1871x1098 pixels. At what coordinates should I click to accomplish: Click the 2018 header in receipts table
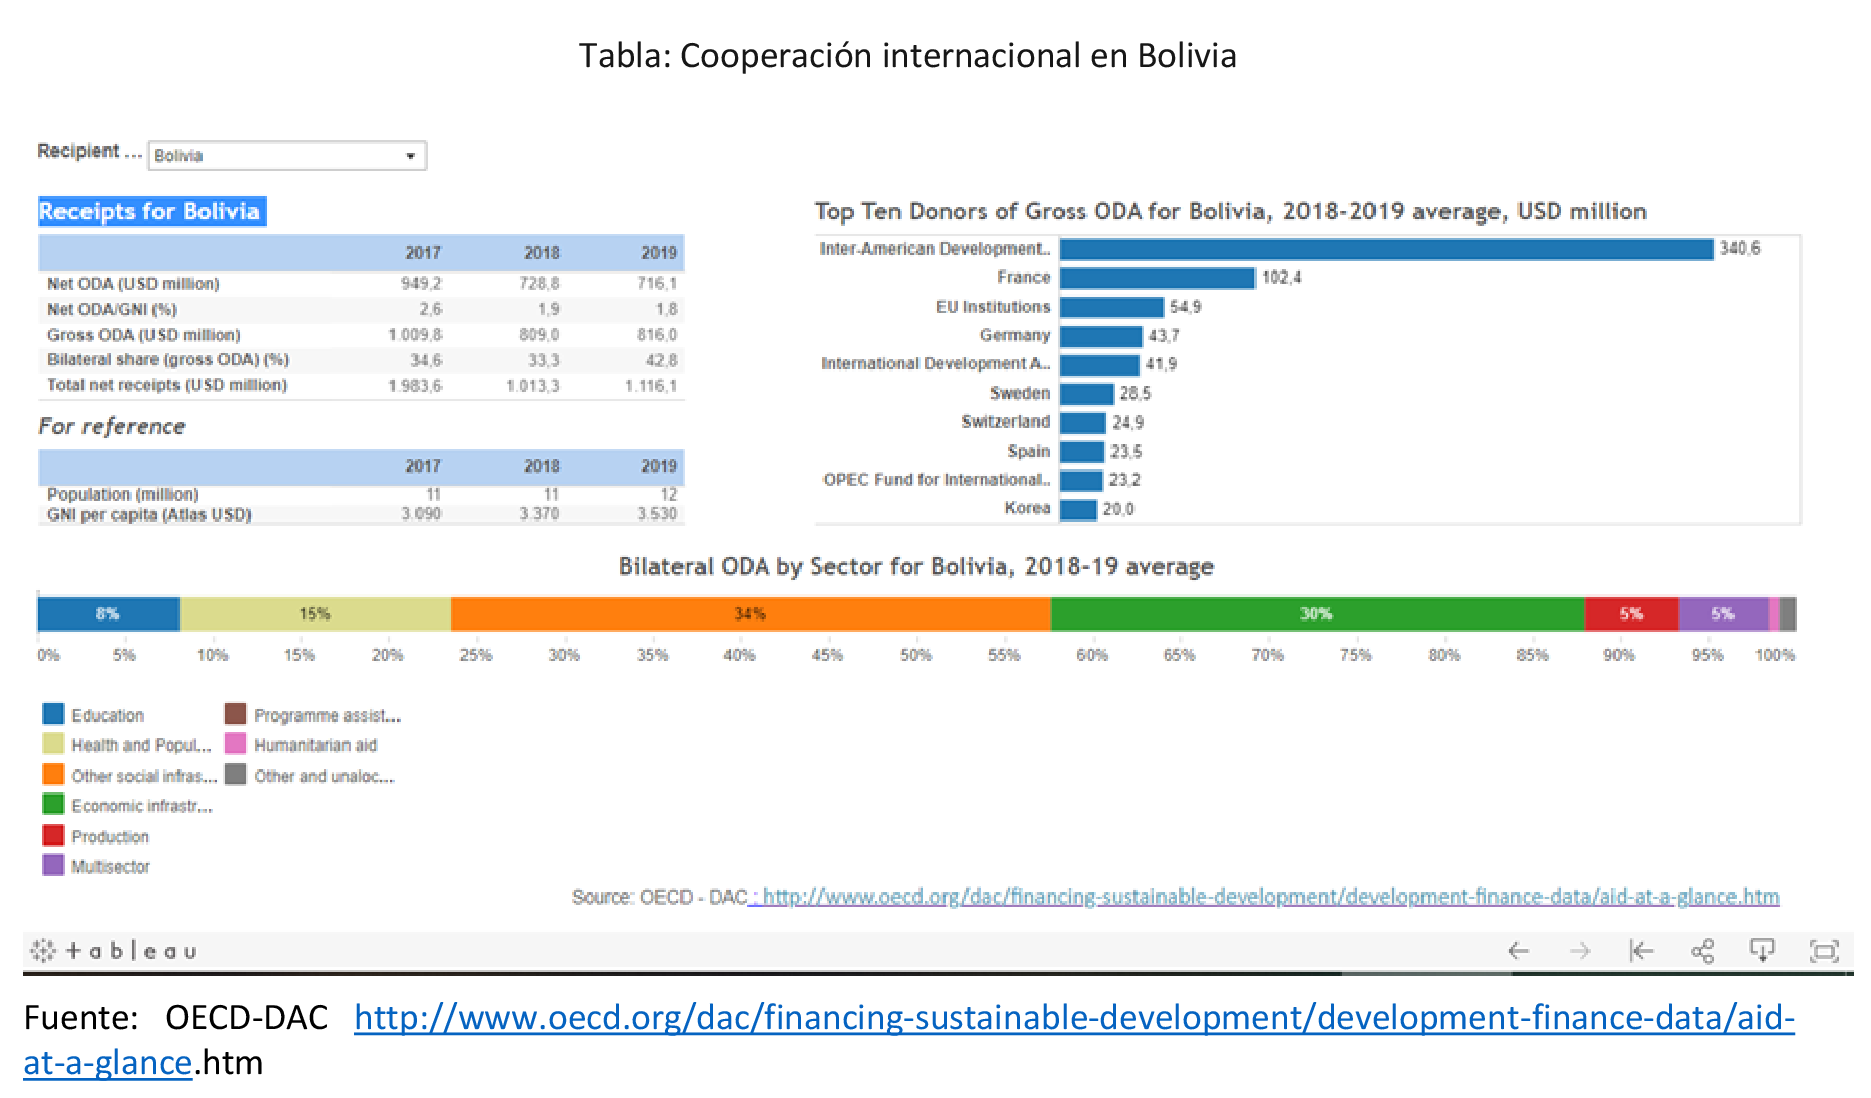[542, 253]
